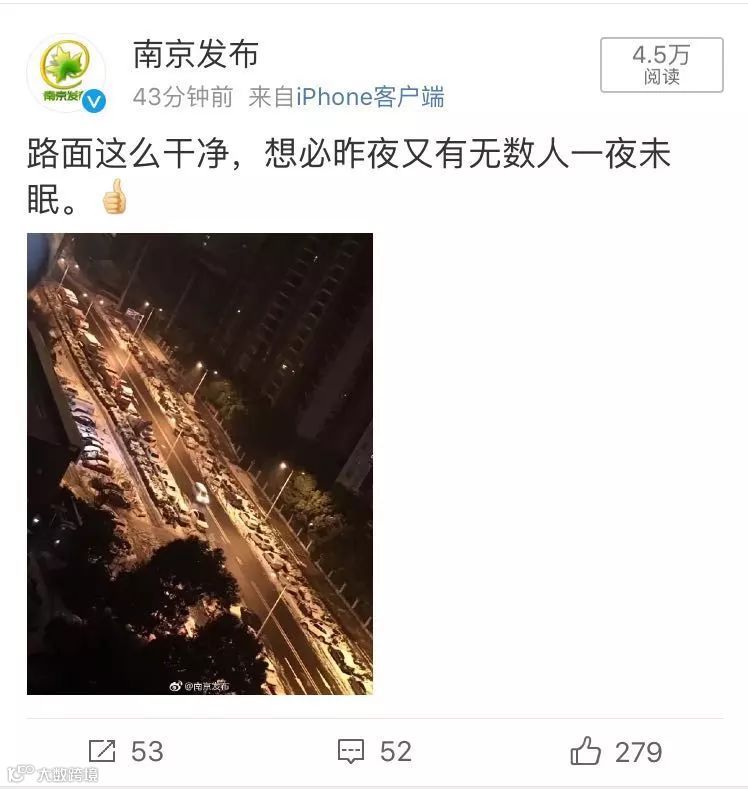
Task: Click the 大数跨境 watermark text
Action: pyautogui.click(x=68, y=774)
